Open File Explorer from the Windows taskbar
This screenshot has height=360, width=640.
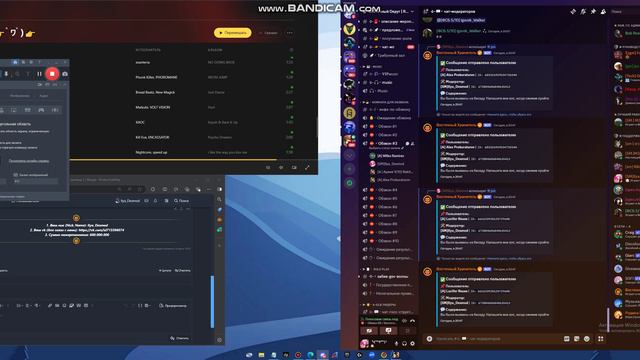[261, 355]
